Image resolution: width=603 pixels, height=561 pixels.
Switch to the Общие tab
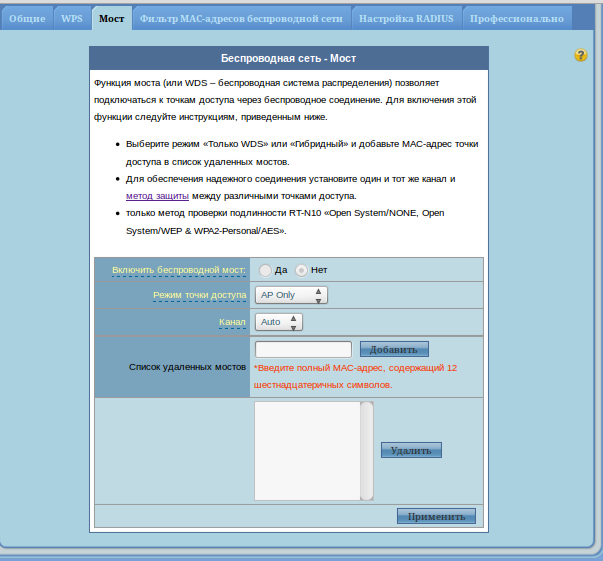(x=27, y=18)
